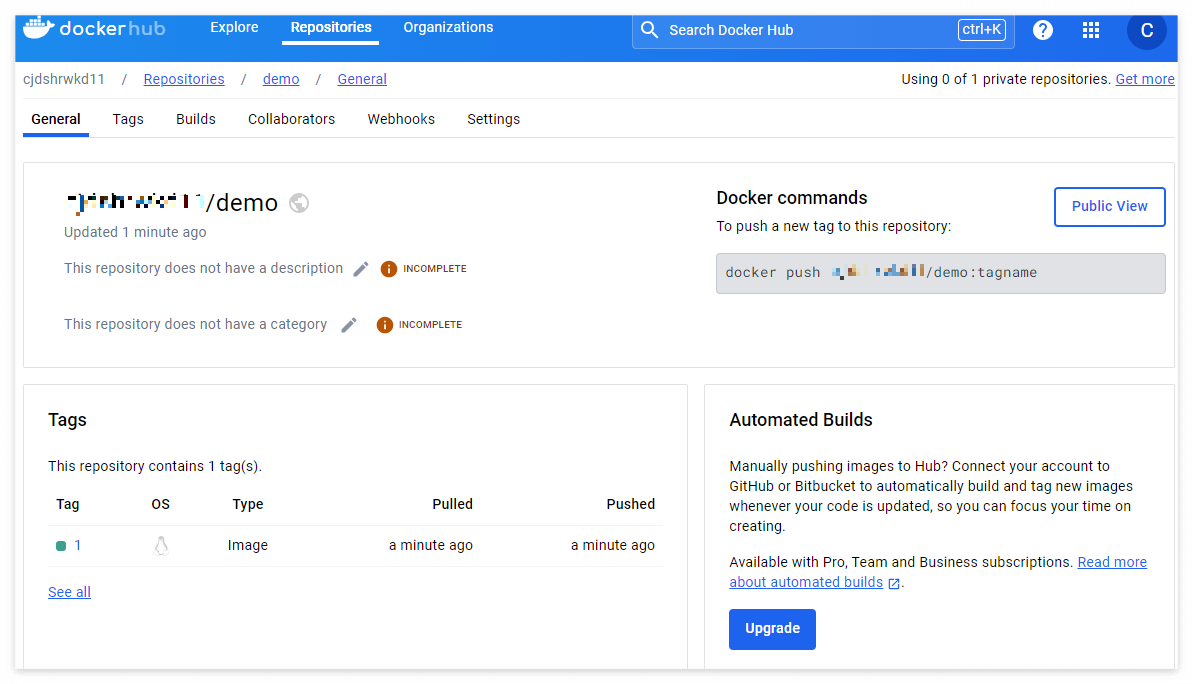Click the public globe icon beside demo
The image size is (1193, 684).
299,203
